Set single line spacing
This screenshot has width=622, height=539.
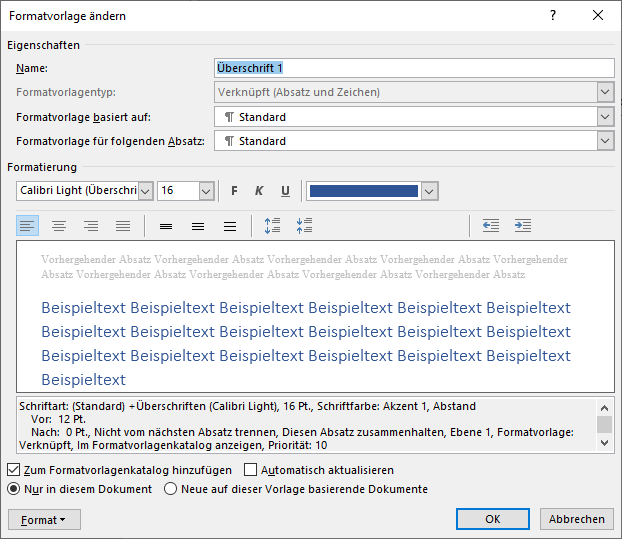[x=166, y=226]
